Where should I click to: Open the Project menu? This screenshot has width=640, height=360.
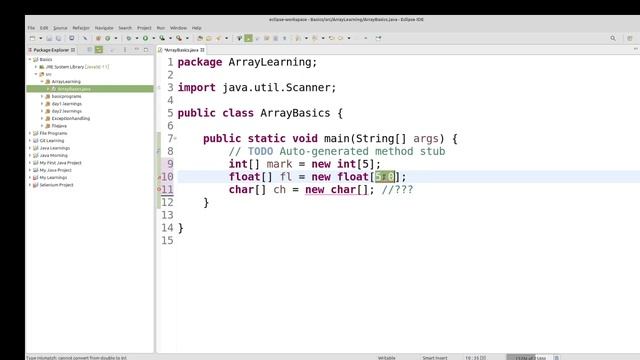144,28
